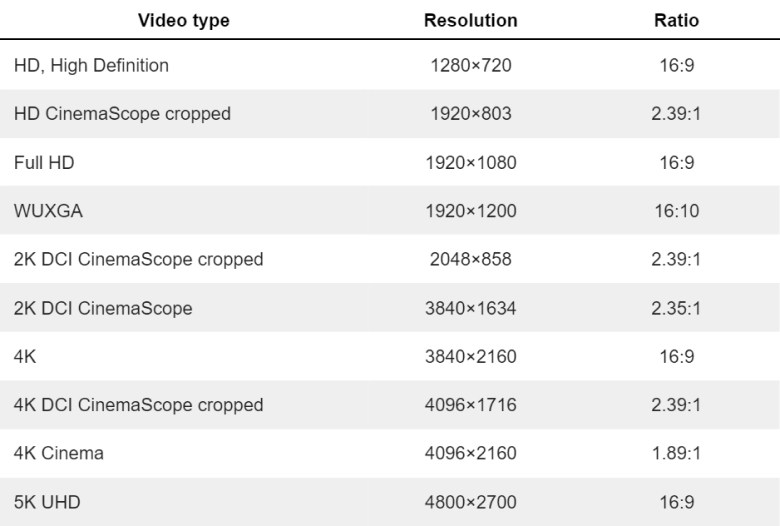Screen dimensions: 780x526
Task: Click the Video type column header
Action: (183, 20)
